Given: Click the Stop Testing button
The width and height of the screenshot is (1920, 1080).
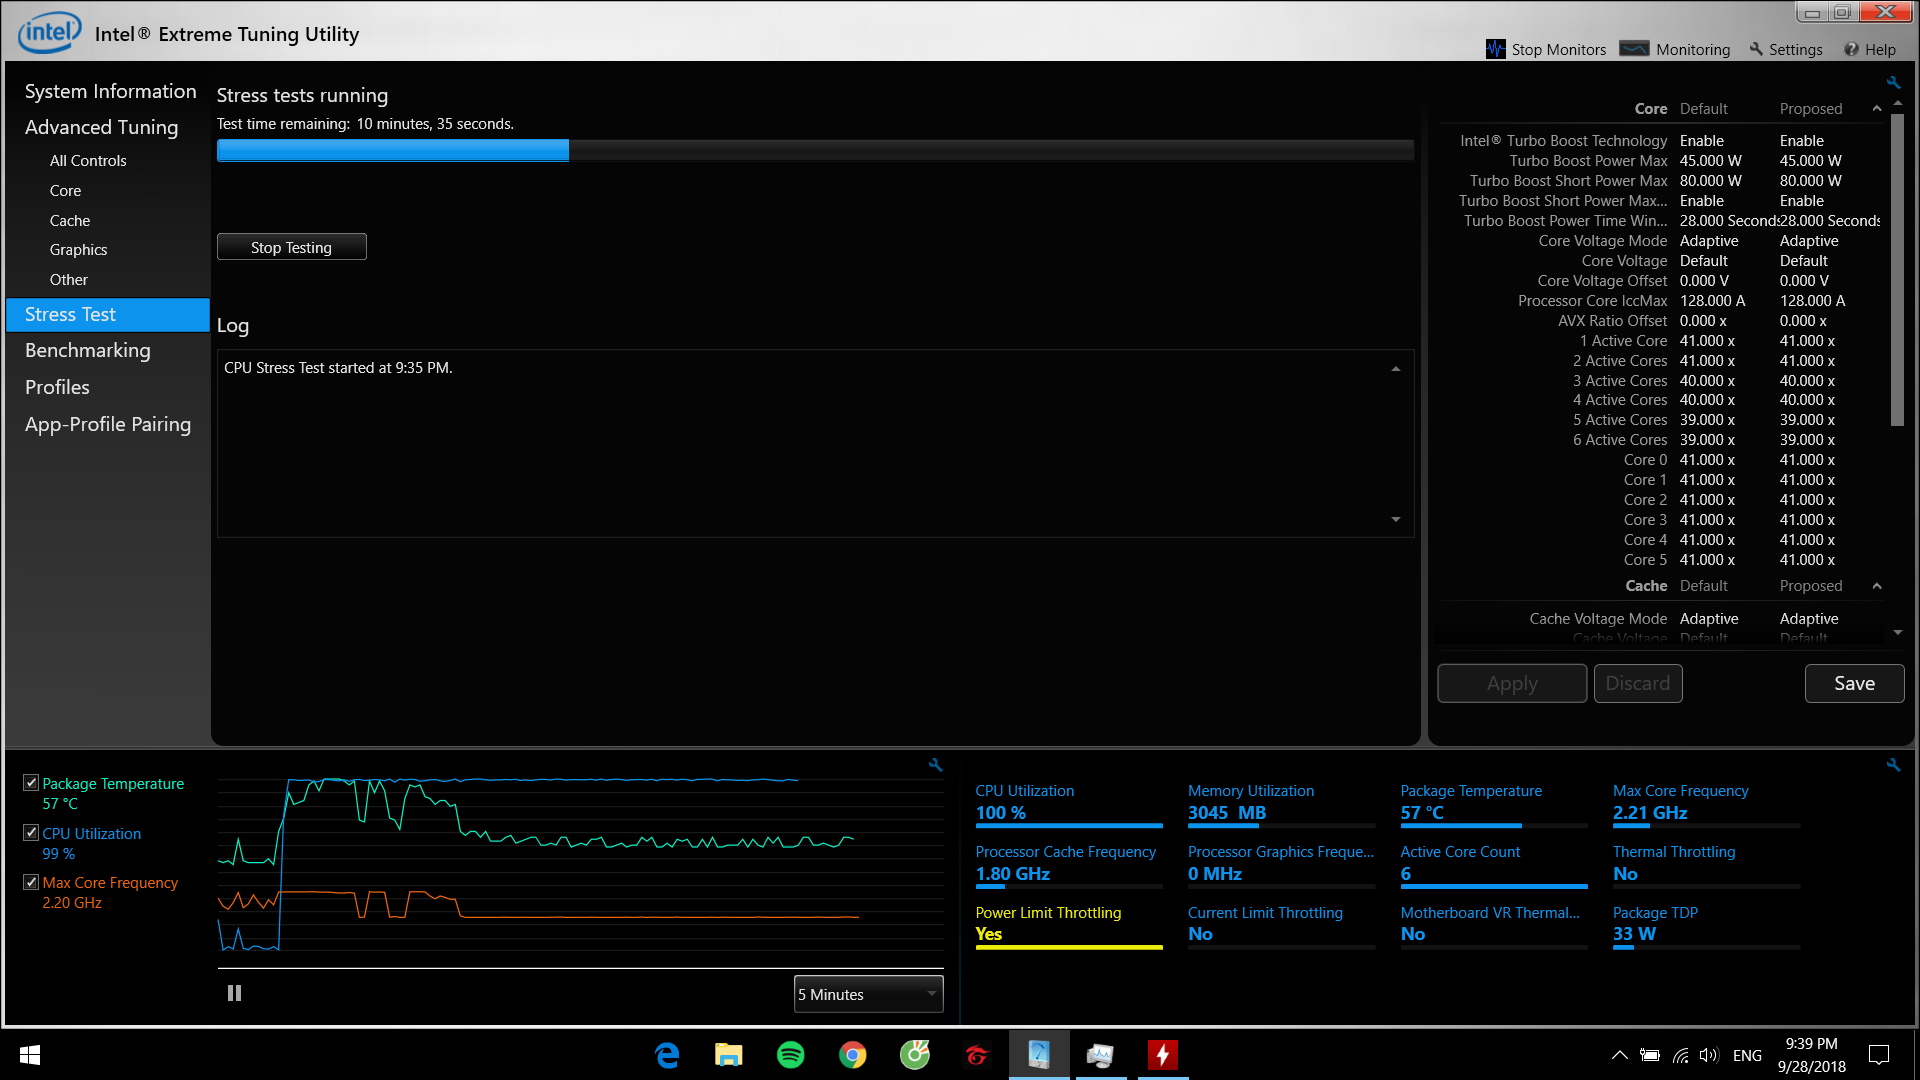Looking at the screenshot, I should (x=291, y=247).
